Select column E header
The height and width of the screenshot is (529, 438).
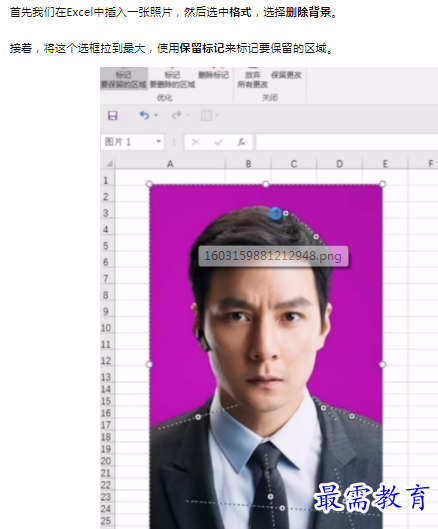[x=385, y=164]
